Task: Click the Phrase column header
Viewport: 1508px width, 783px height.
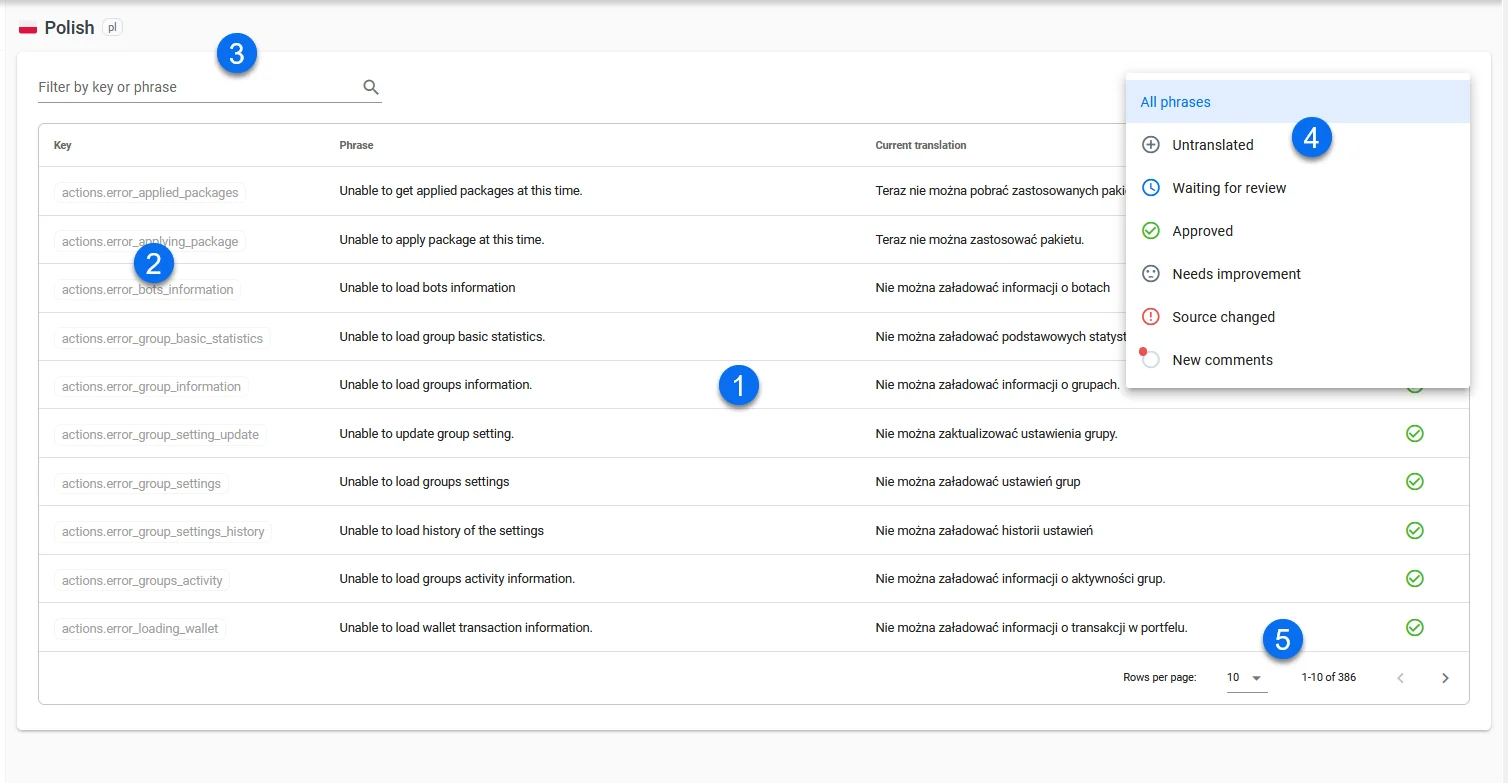Action: click(x=356, y=145)
